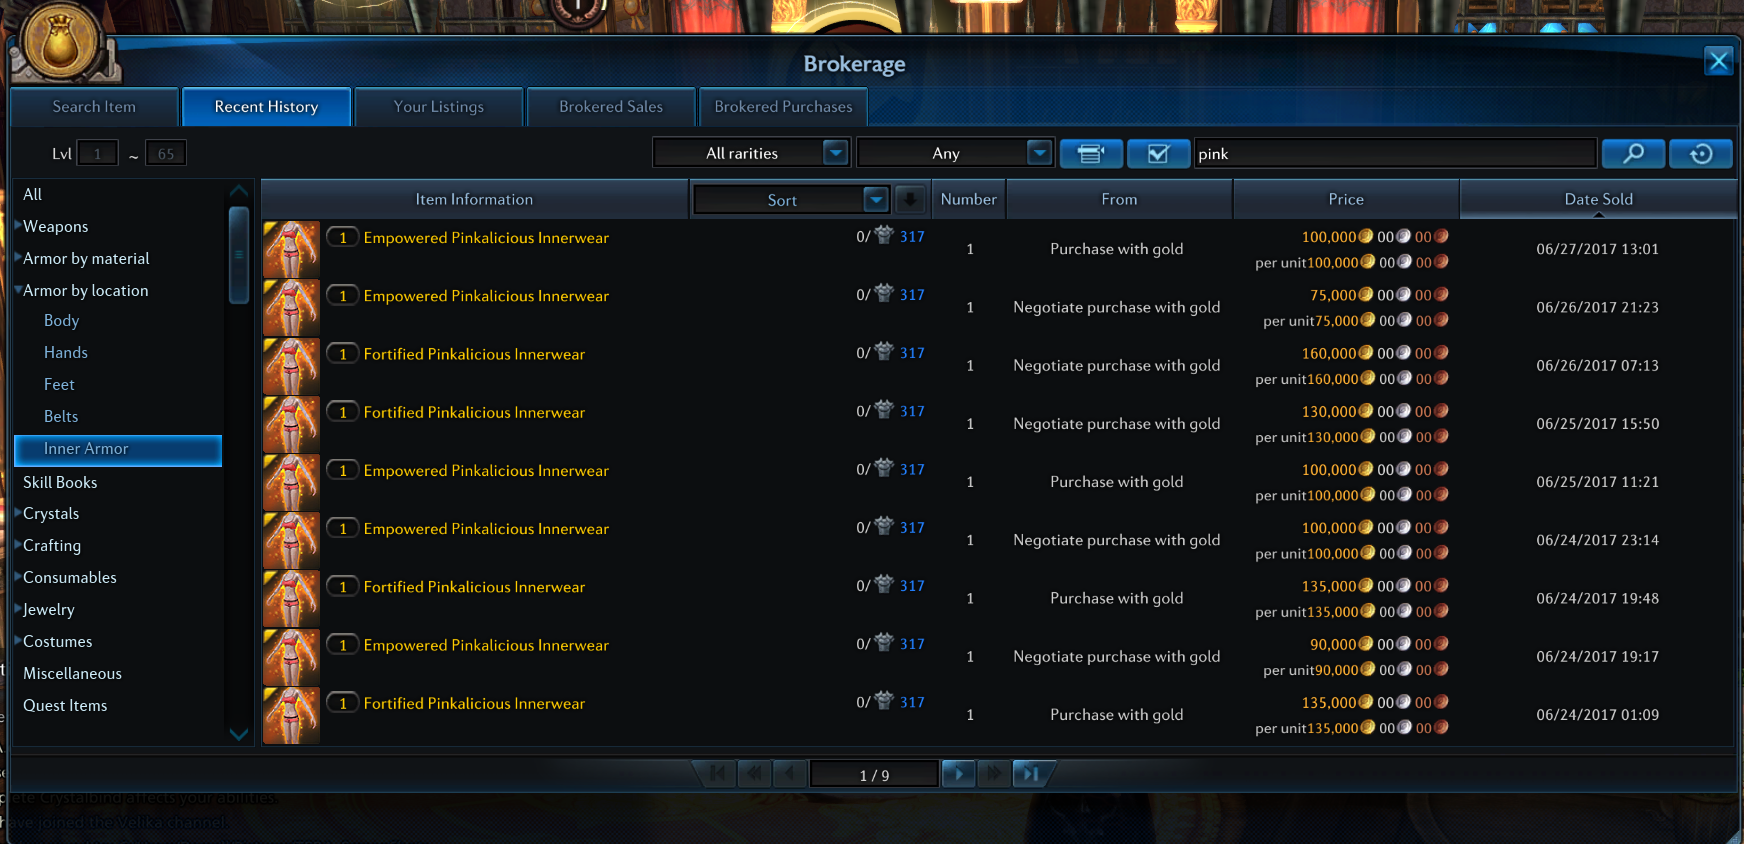Toggle the checkmark filter button

[1158, 153]
